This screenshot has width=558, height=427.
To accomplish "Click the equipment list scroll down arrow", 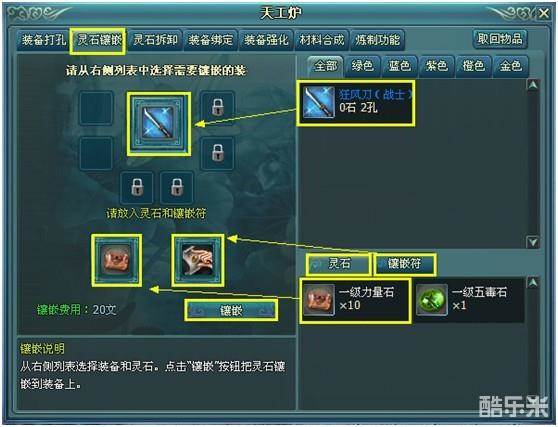I will [533, 242].
